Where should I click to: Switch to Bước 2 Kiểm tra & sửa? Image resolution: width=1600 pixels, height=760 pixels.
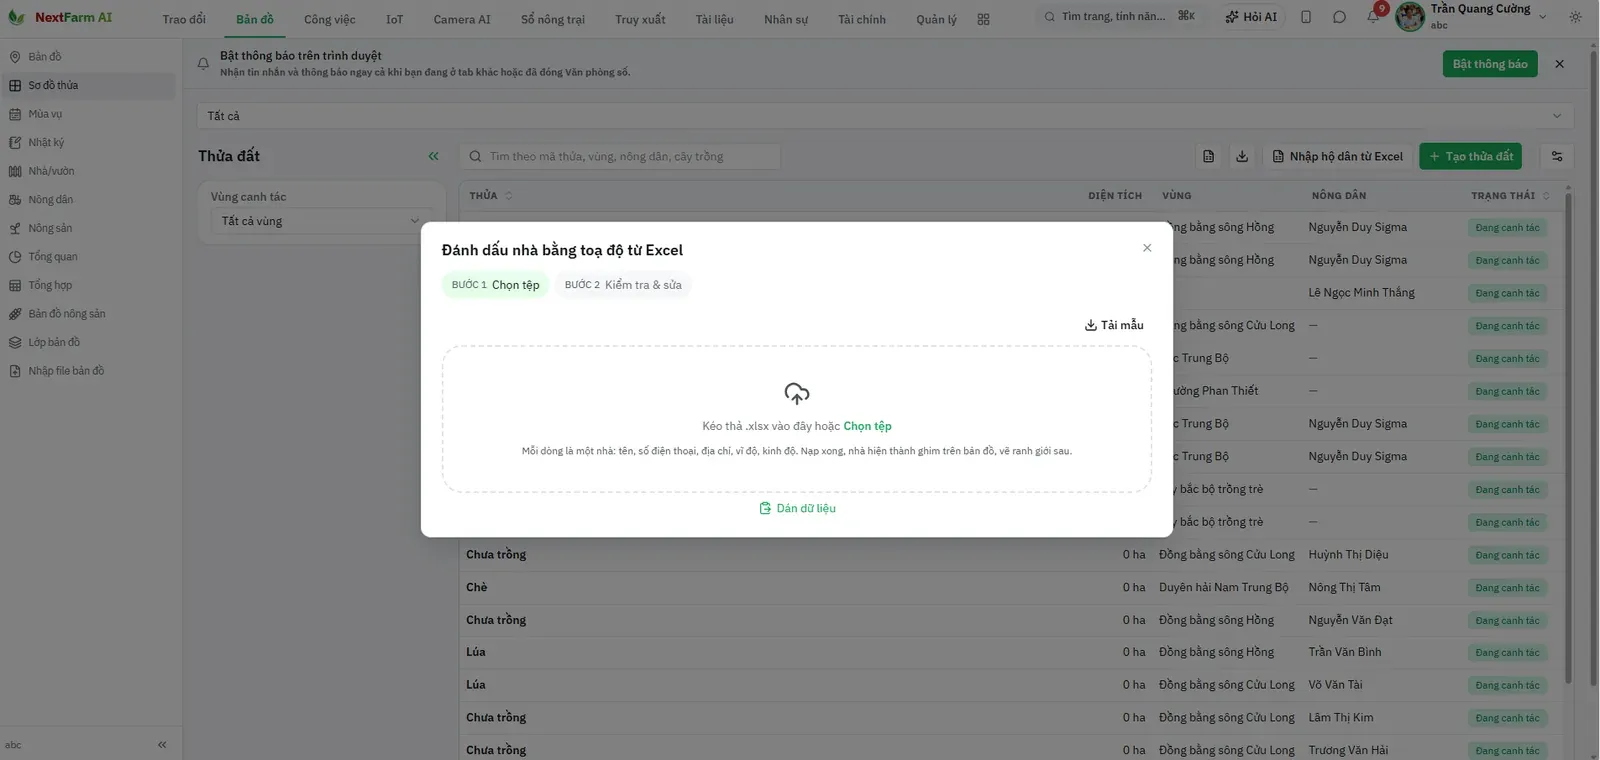[x=623, y=285]
